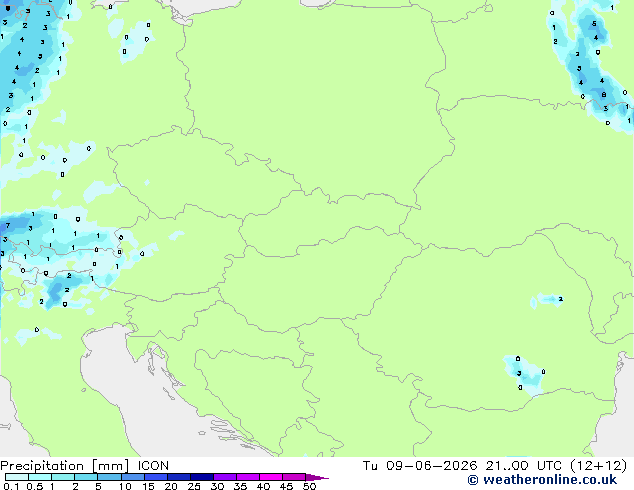Click the '7' precipitation value on the map
Screen dimensions: 634x490
click(8, 226)
